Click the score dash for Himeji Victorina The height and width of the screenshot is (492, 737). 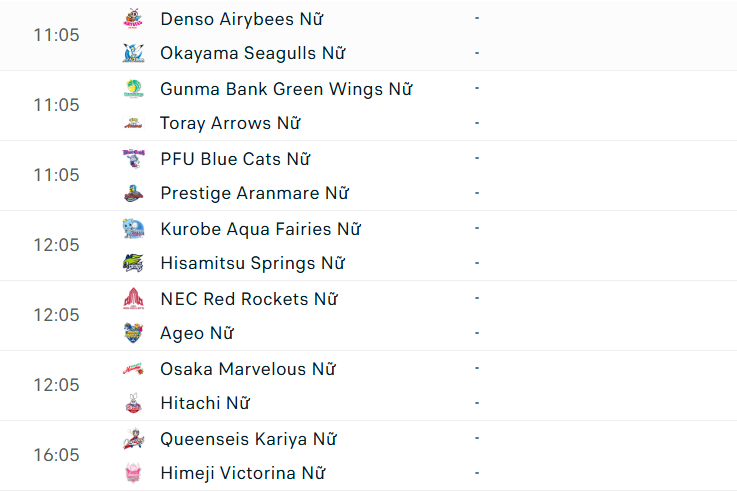tap(477, 473)
